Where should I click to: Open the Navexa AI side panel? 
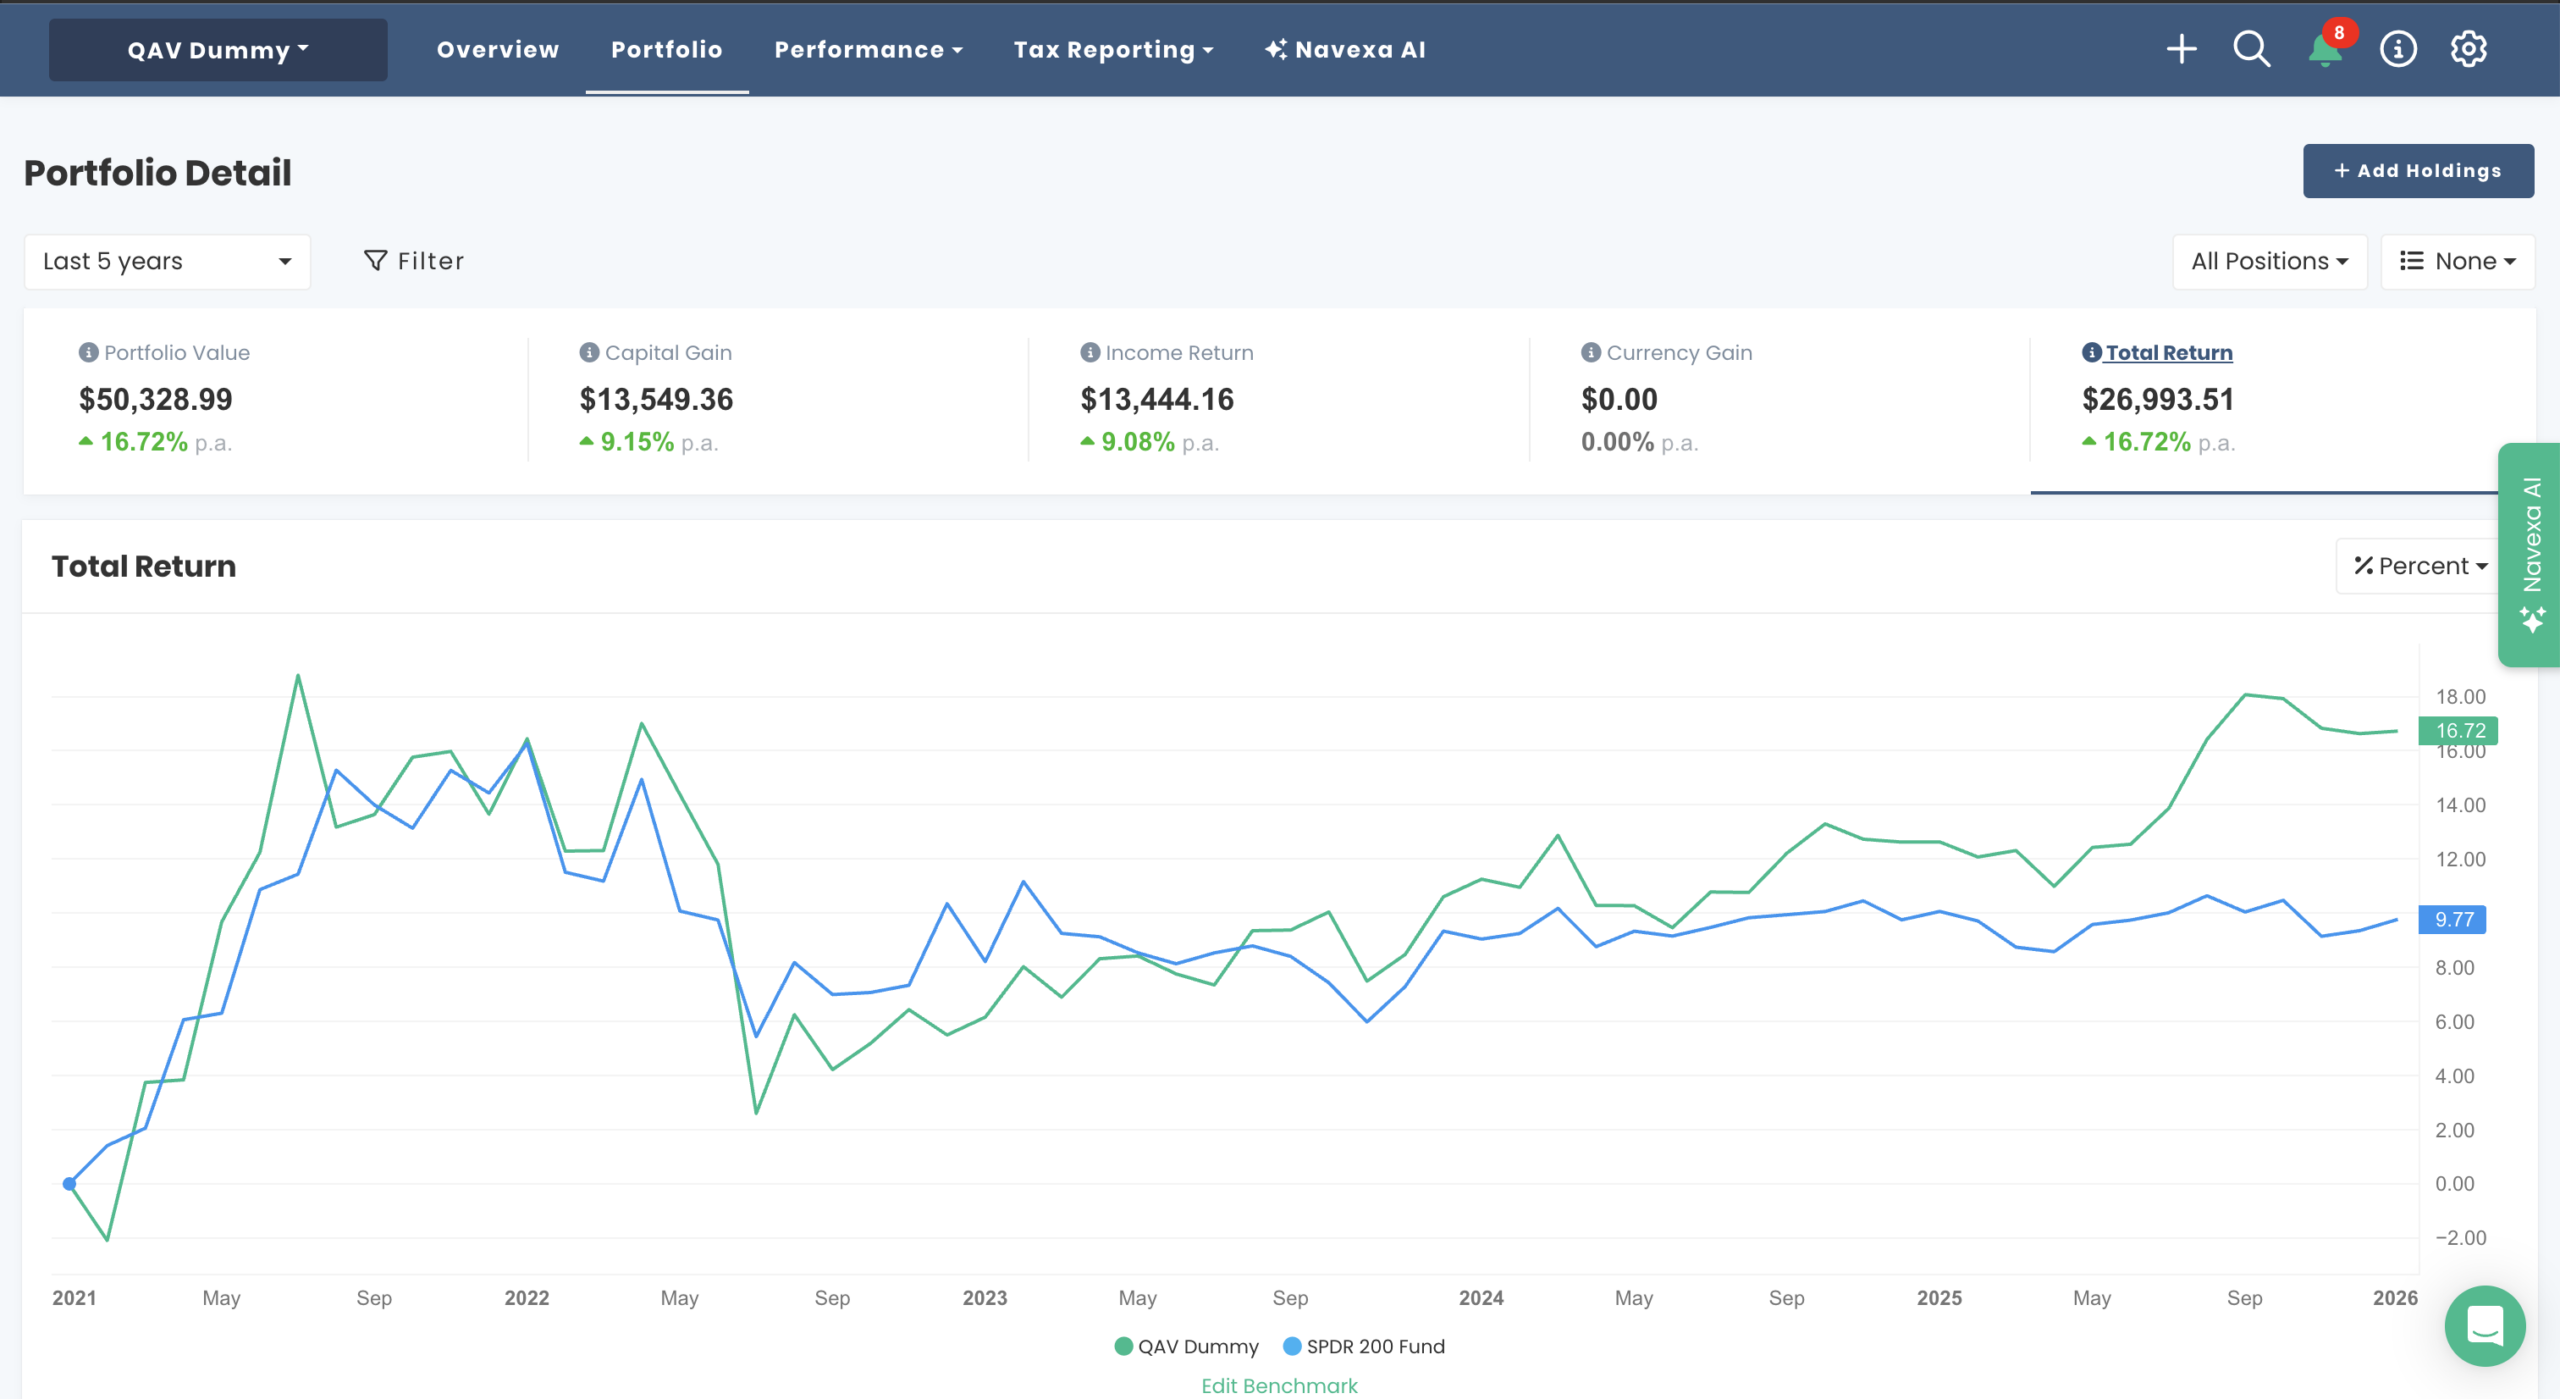pyautogui.click(x=2530, y=555)
